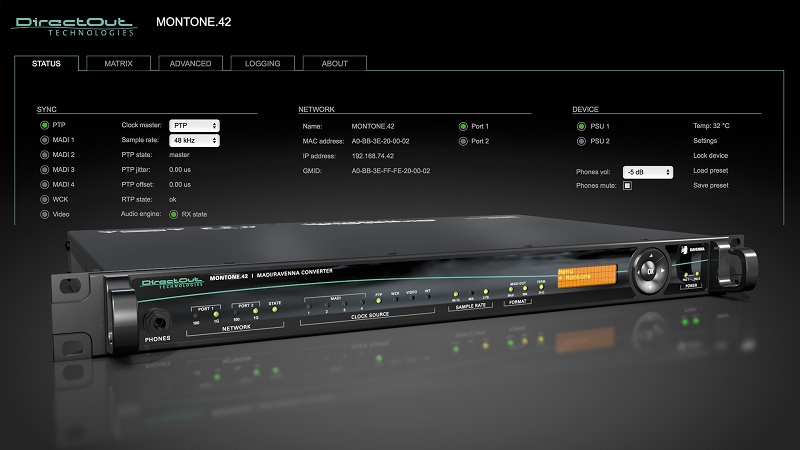The image size is (800, 450).
Task: Click the device name MONTONE.42 value
Action: coord(373,126)
